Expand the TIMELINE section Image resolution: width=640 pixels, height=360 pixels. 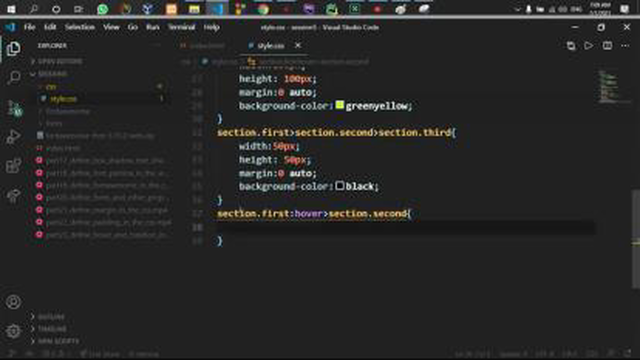[52, 329]
